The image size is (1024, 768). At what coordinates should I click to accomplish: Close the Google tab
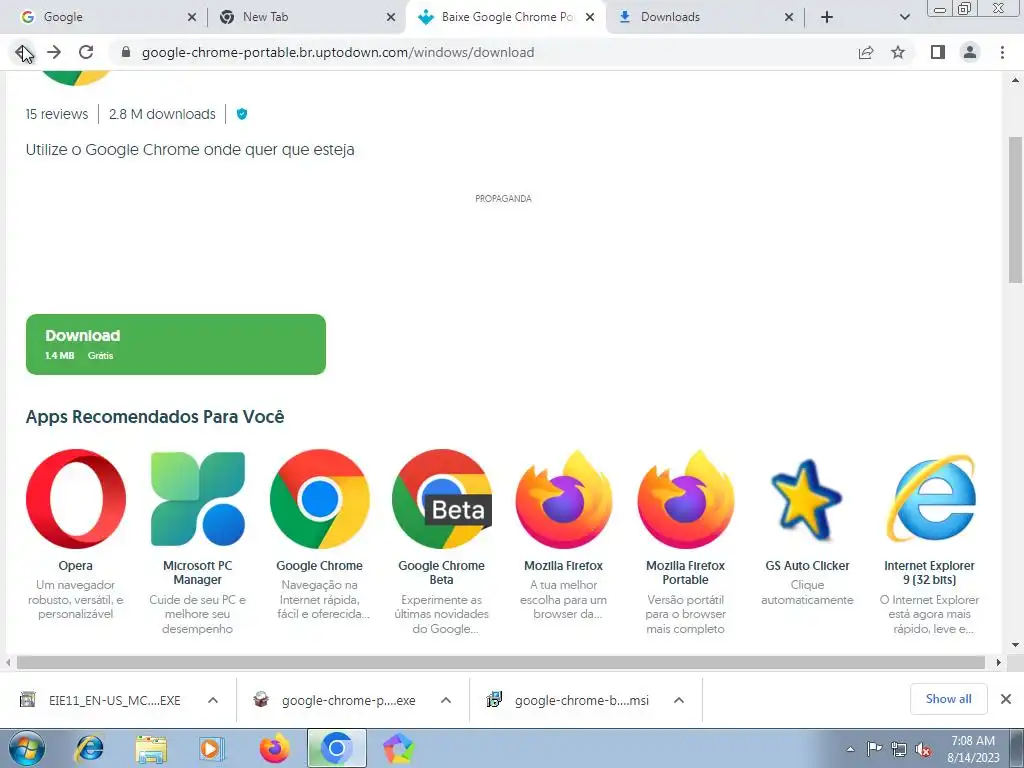click(x=191, y=17)
